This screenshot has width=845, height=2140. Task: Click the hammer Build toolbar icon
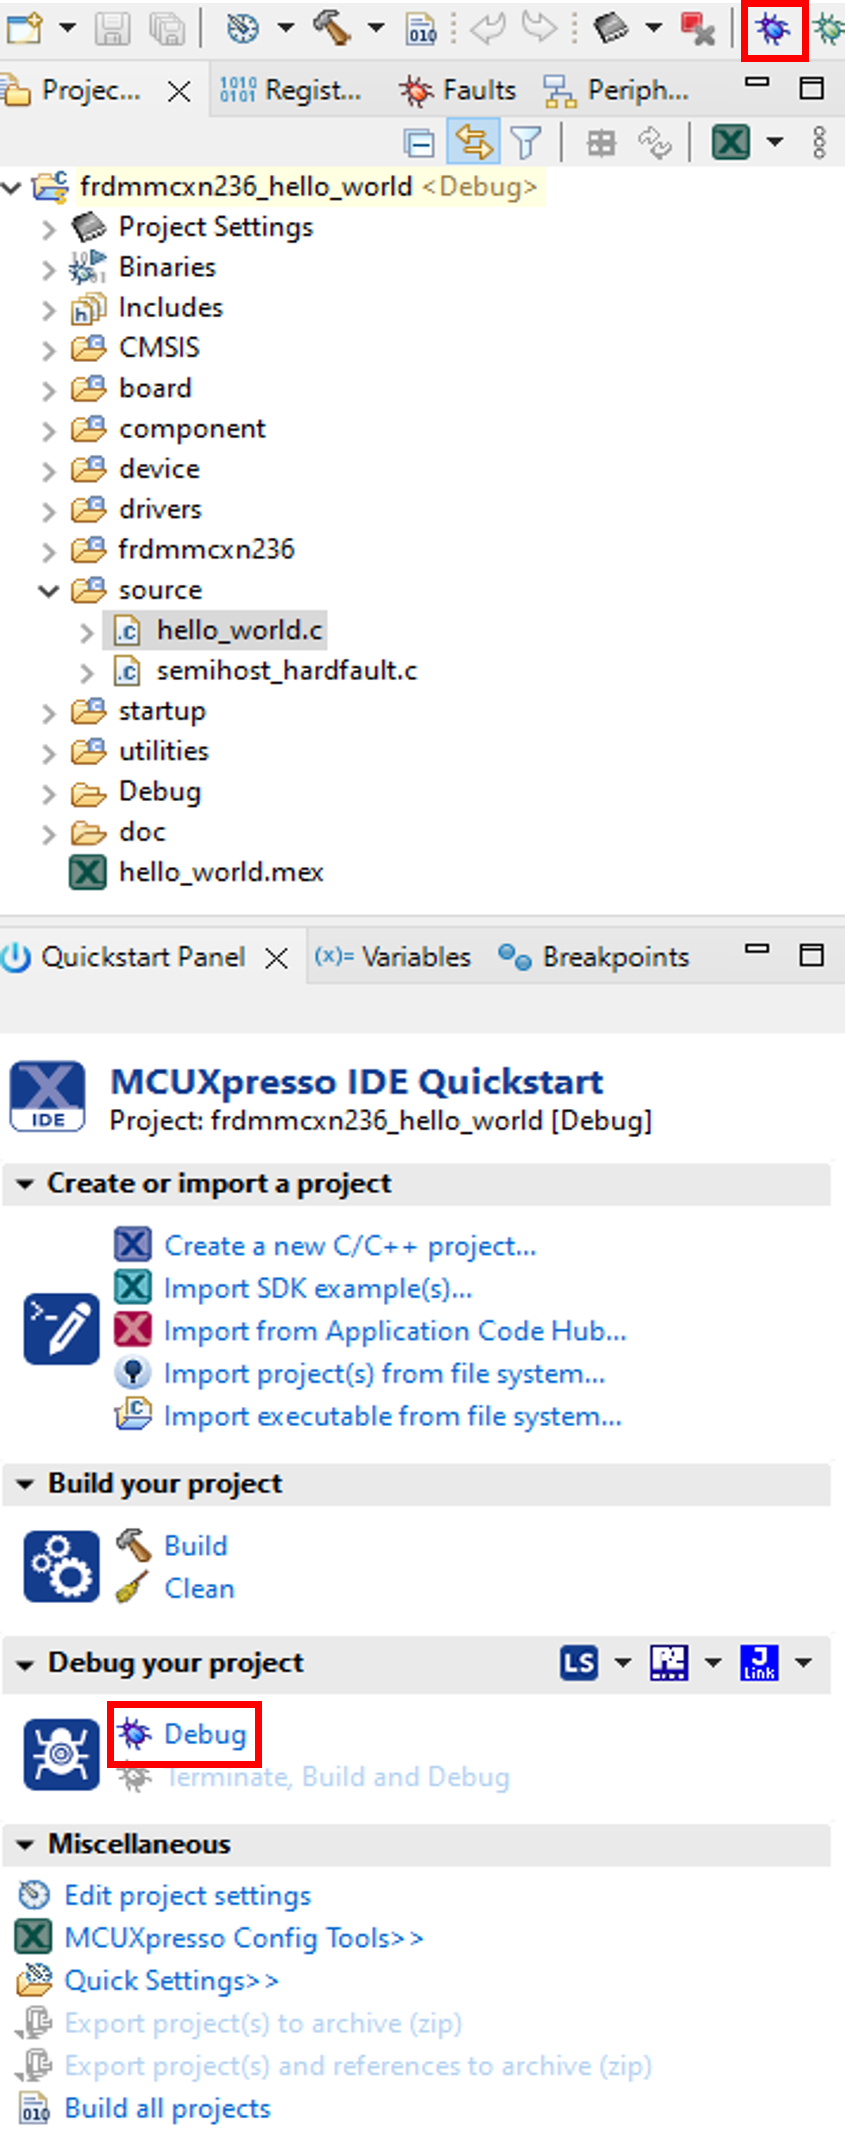coord(331,28)
